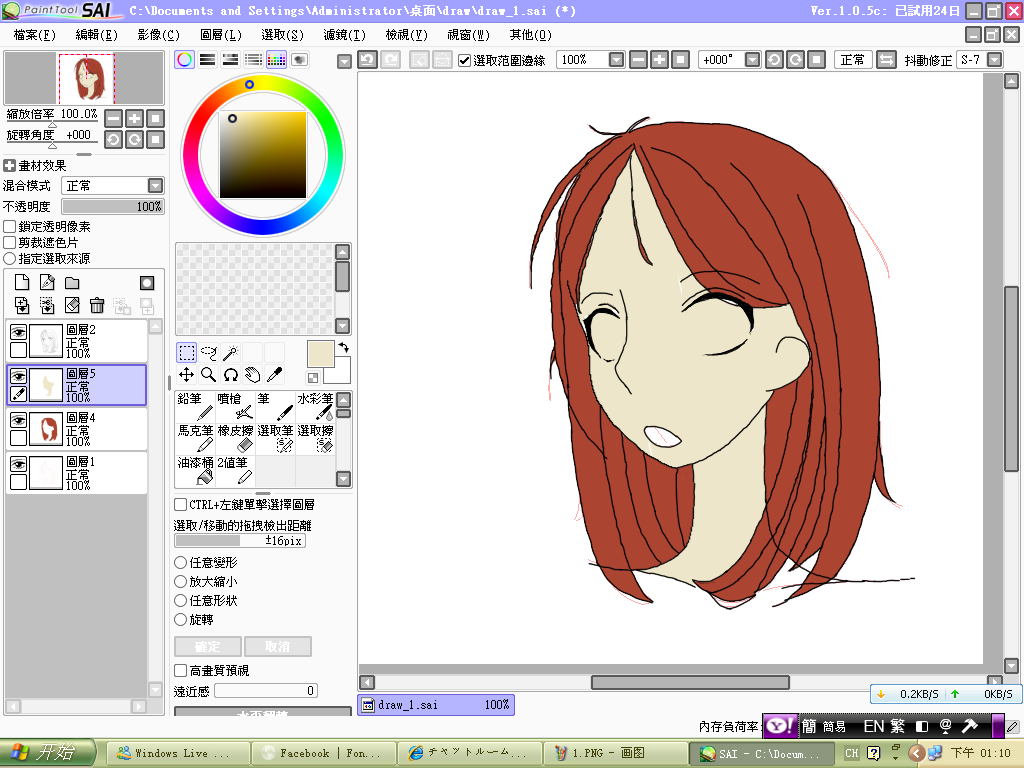Create a new linework layer
Screen dimensions: 1024x768
click(x=47, y=282)
